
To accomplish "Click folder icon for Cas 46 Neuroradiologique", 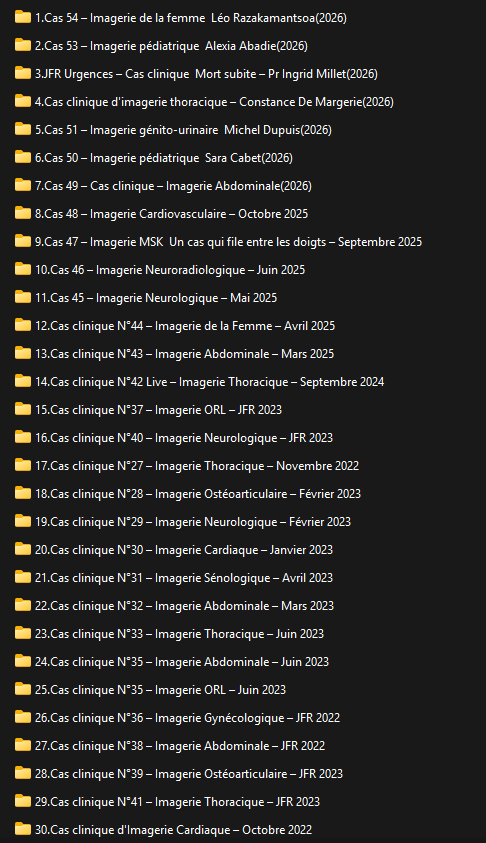I will click(23, 269).
